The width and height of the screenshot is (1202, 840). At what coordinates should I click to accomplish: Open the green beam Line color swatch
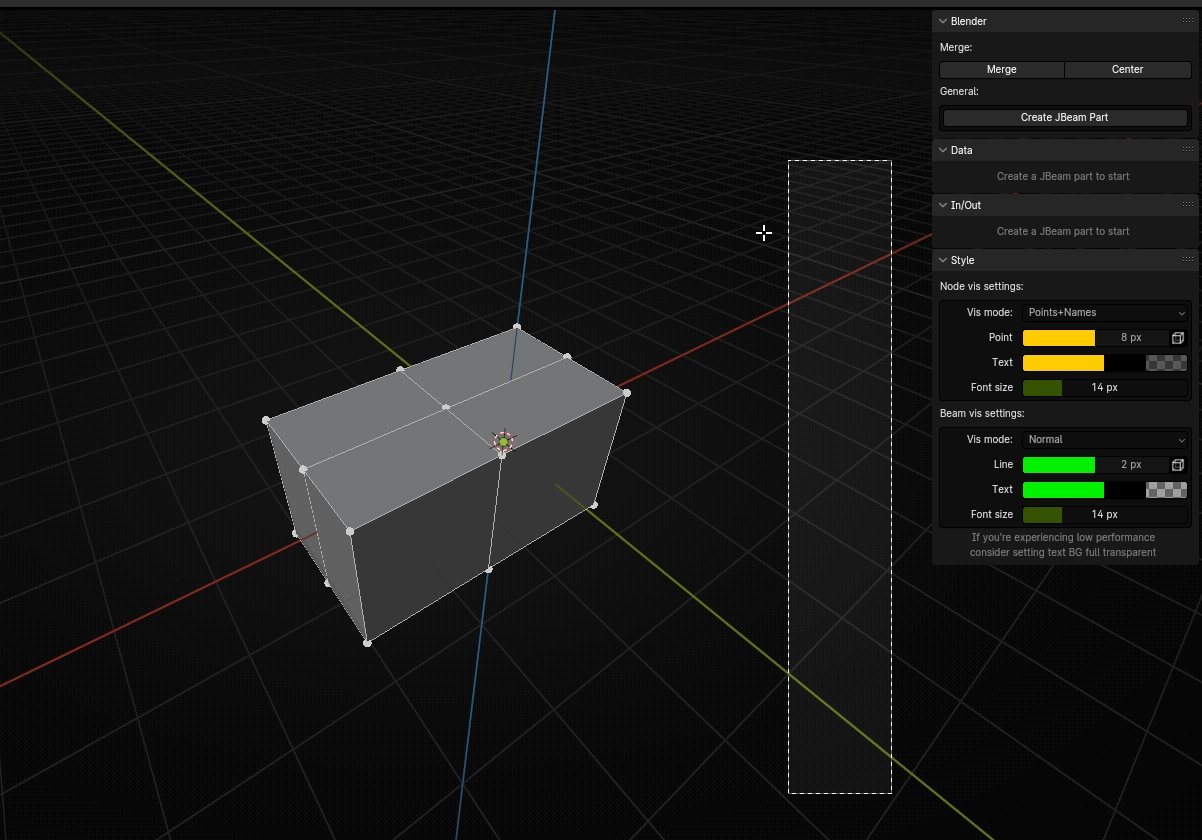(x=1058, y=465)
